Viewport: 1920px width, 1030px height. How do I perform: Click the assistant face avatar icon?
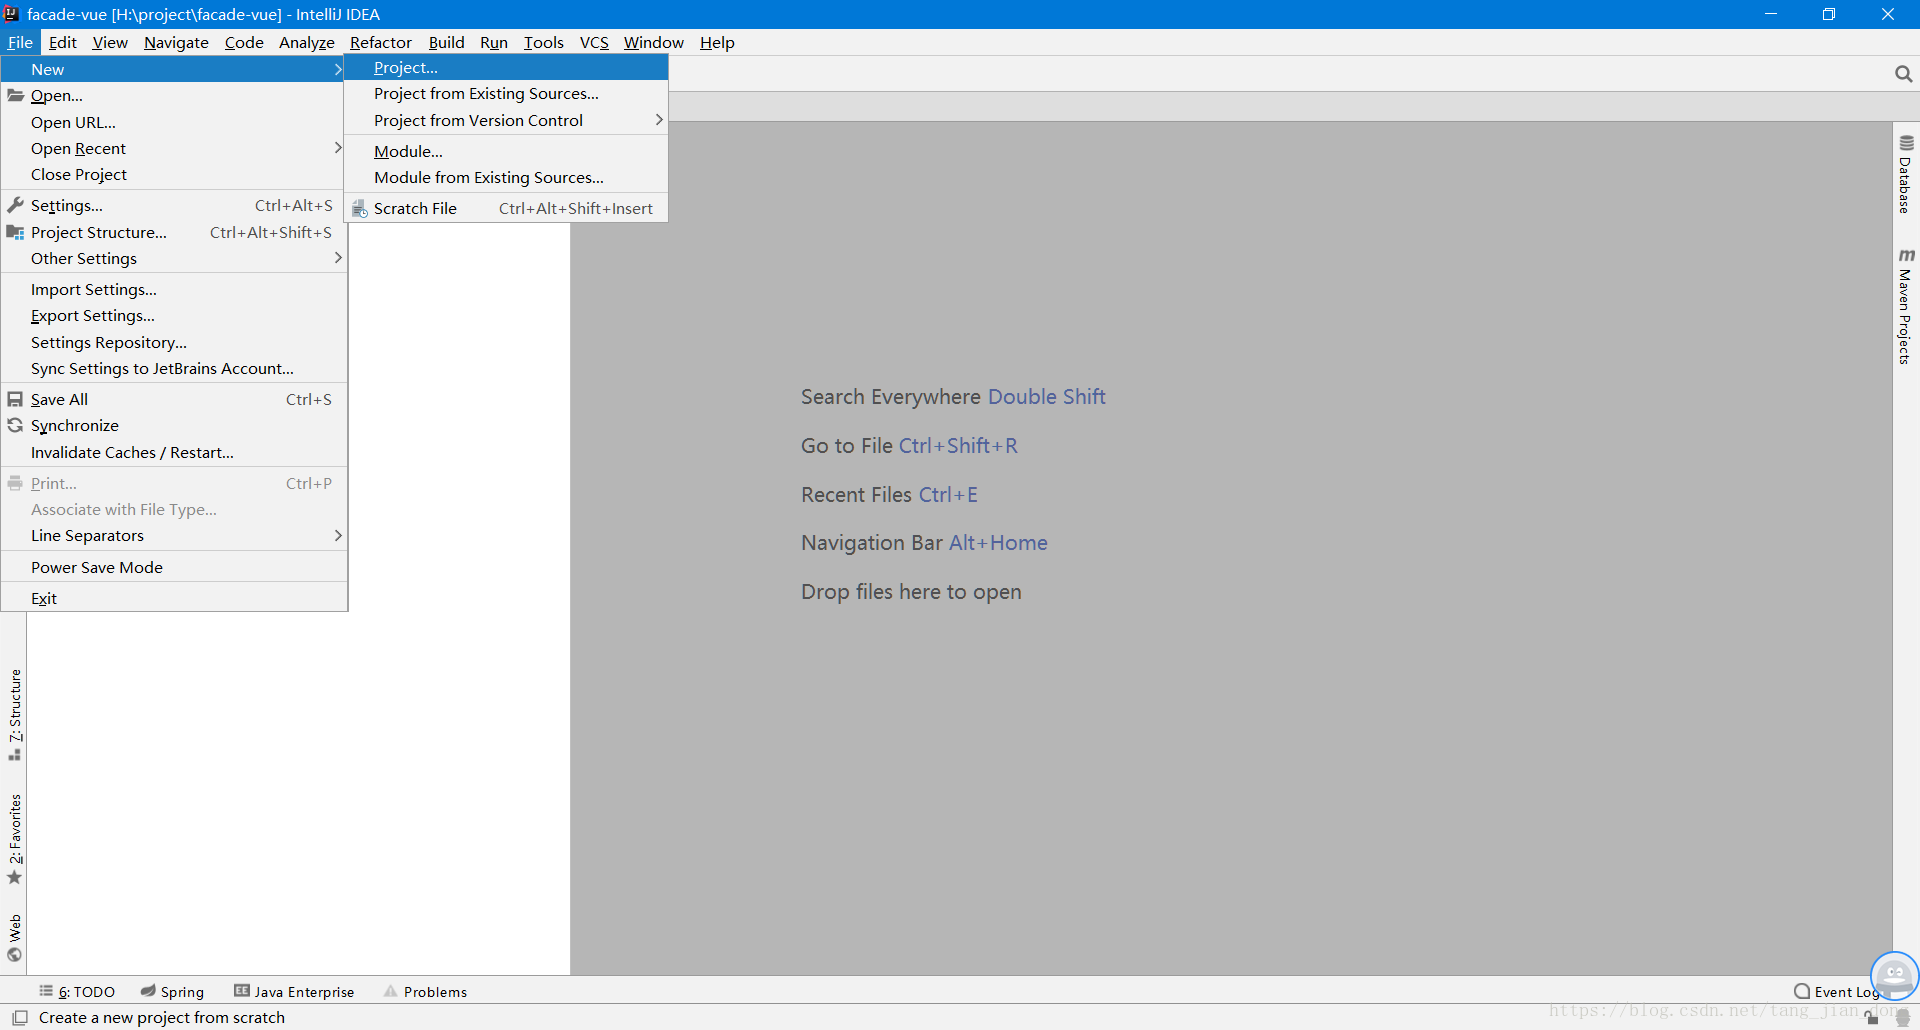tap(1894, 976)
